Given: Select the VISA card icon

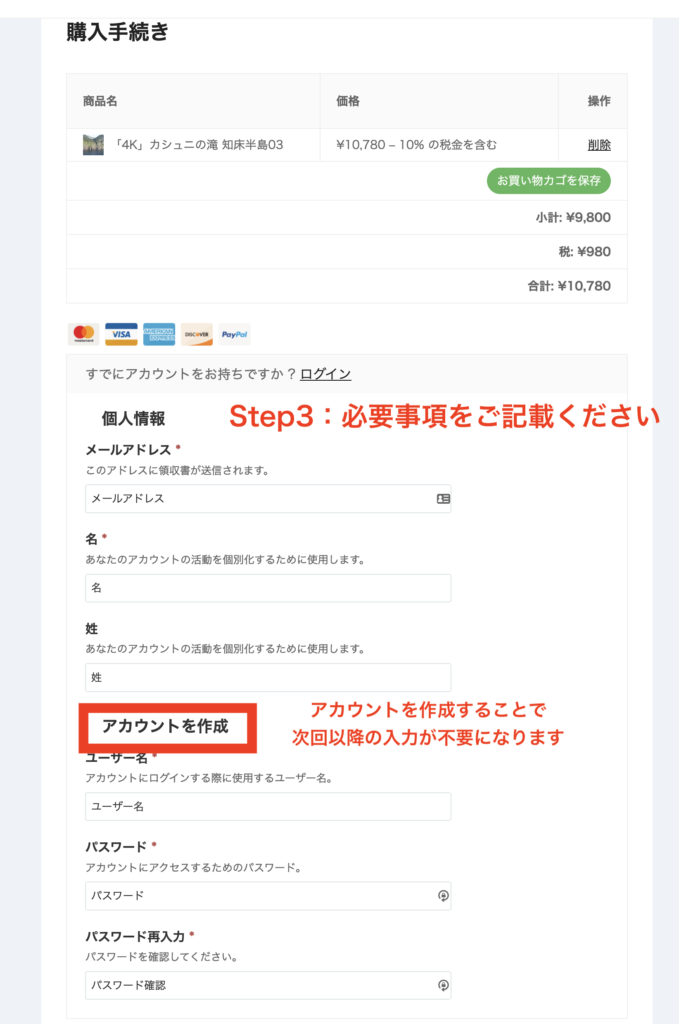Looking at the screenshot, I should point(121,334).
